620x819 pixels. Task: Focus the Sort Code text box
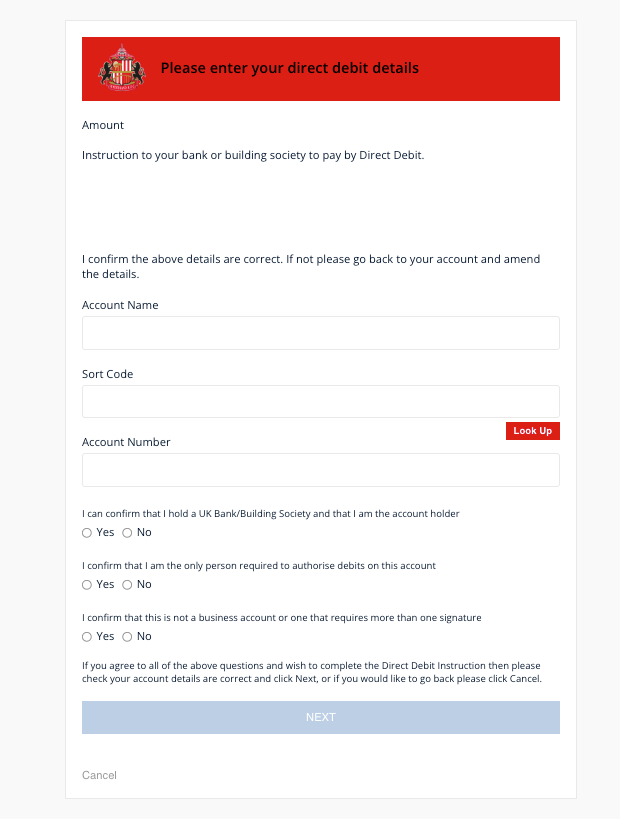(x=320, y=401)
